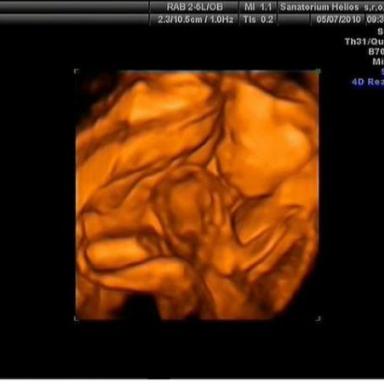Click the 3D rendered ultrasound image
This screenshot has width=384, height=384.
[197, 195]
